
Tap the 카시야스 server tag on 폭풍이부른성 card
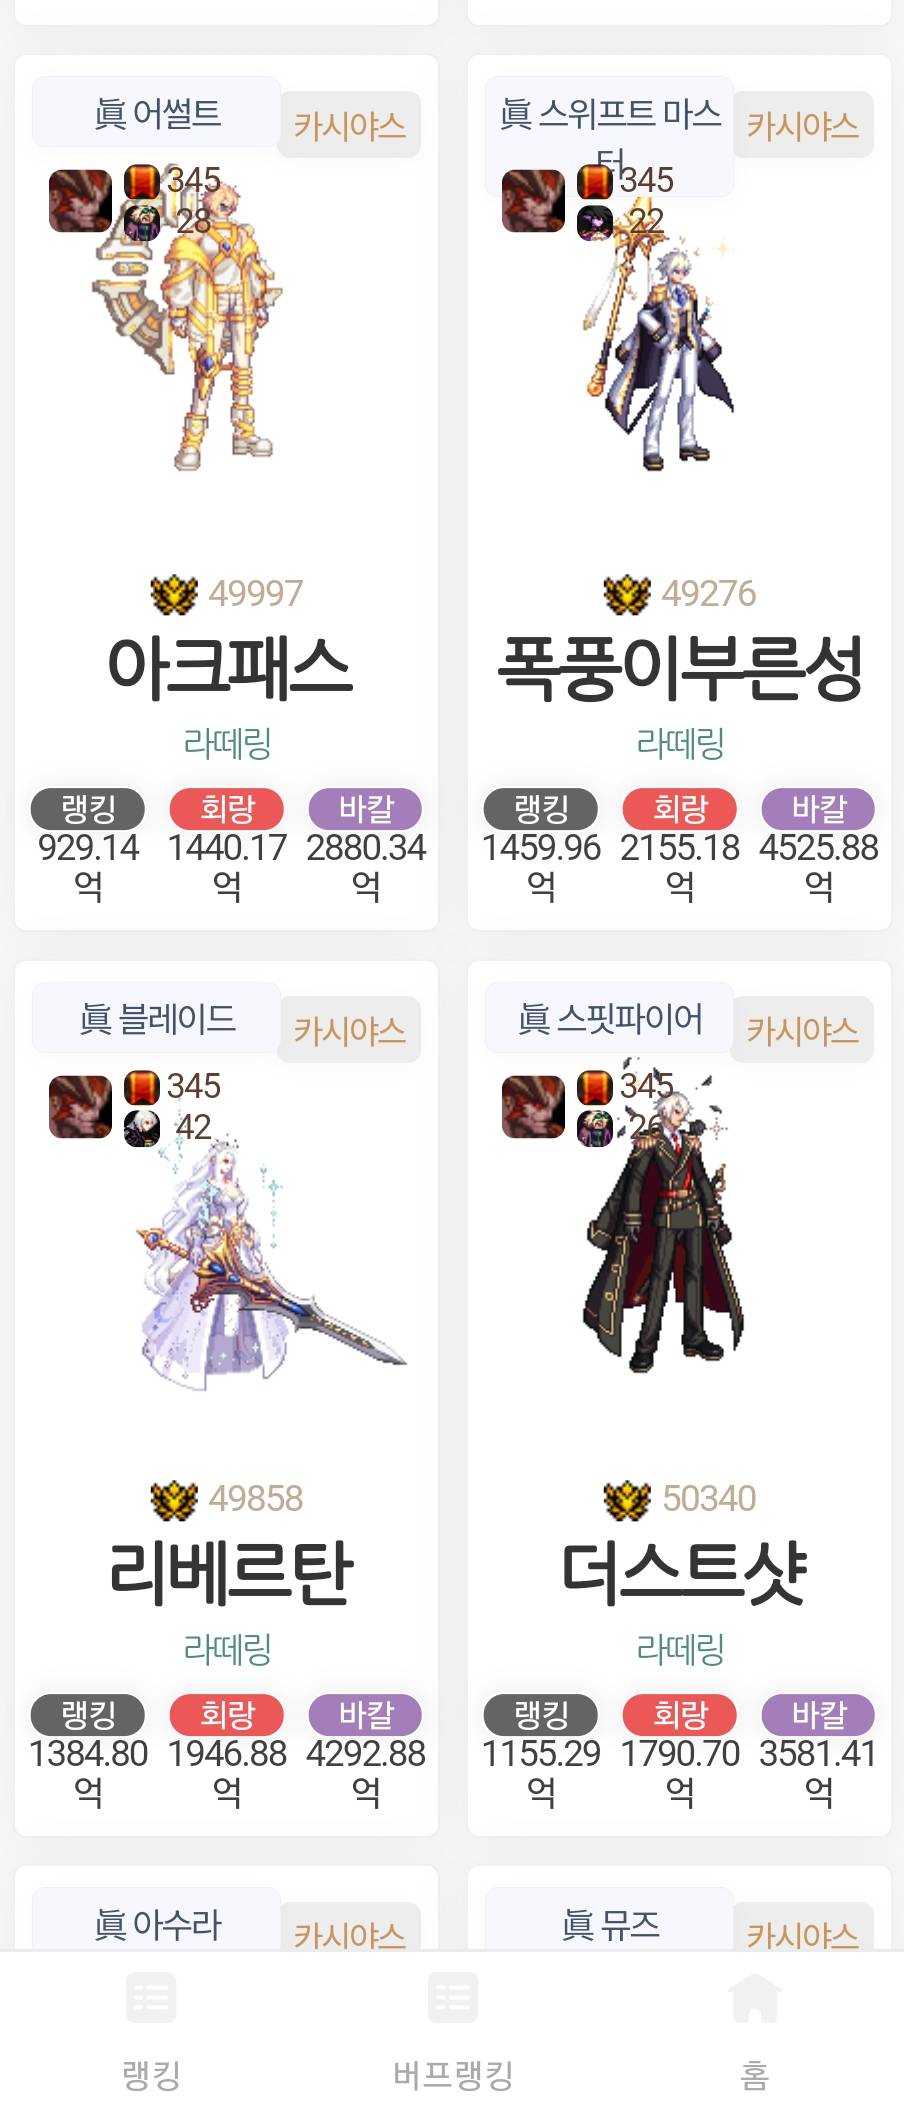coord(802,126)
